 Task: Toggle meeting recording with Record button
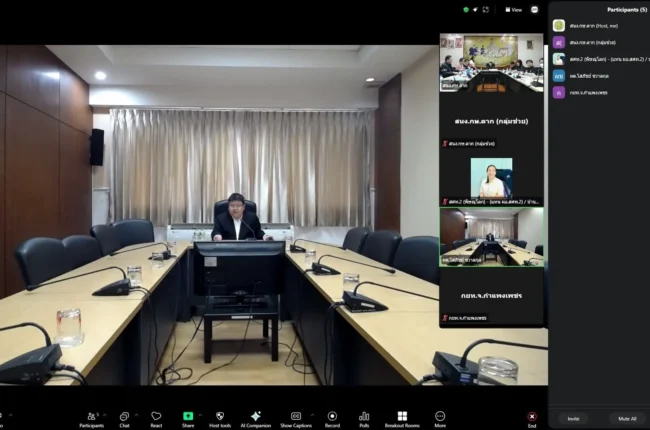click(332, 419)
